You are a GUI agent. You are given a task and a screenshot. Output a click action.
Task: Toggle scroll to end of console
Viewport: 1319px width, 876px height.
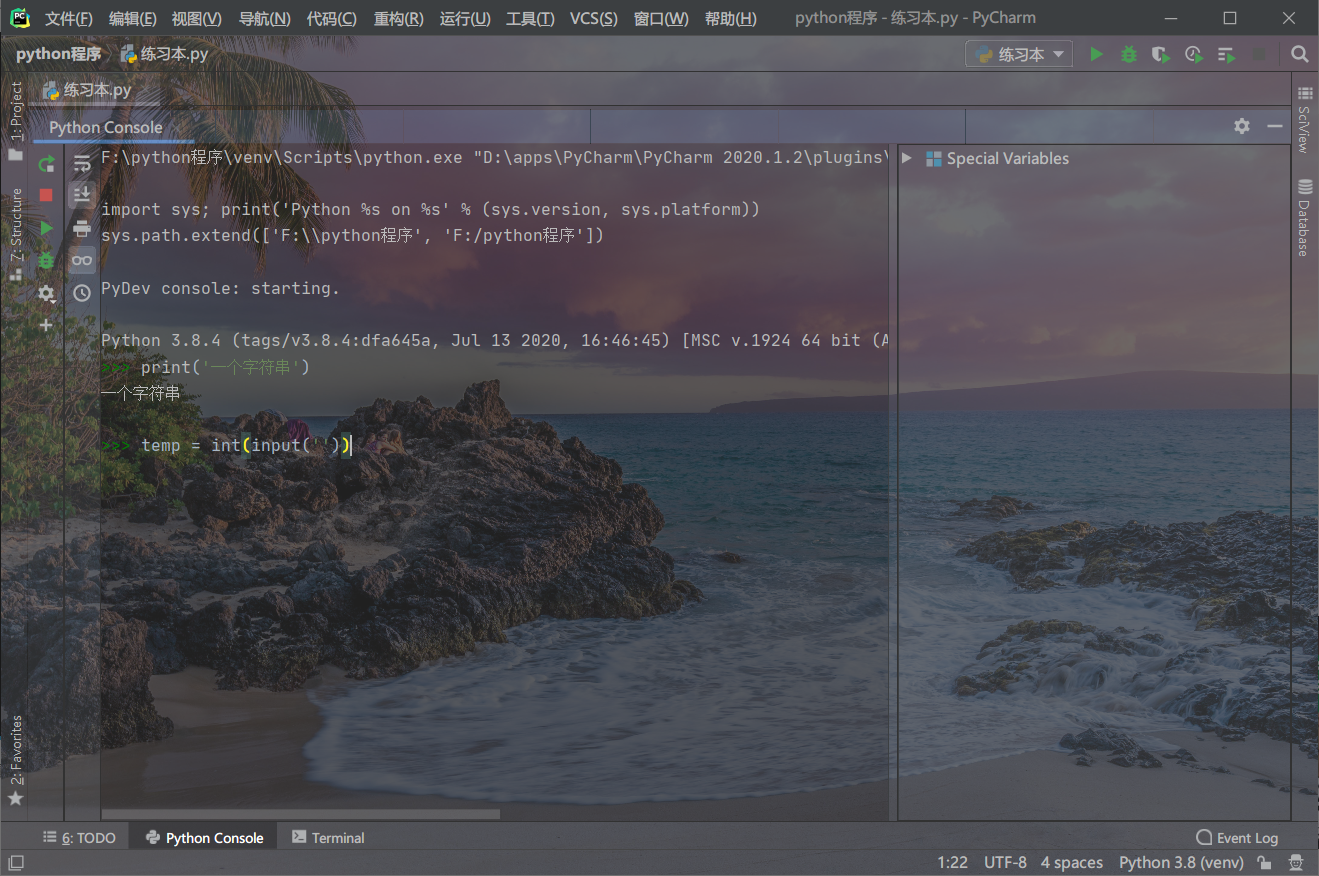pos(82,194)
